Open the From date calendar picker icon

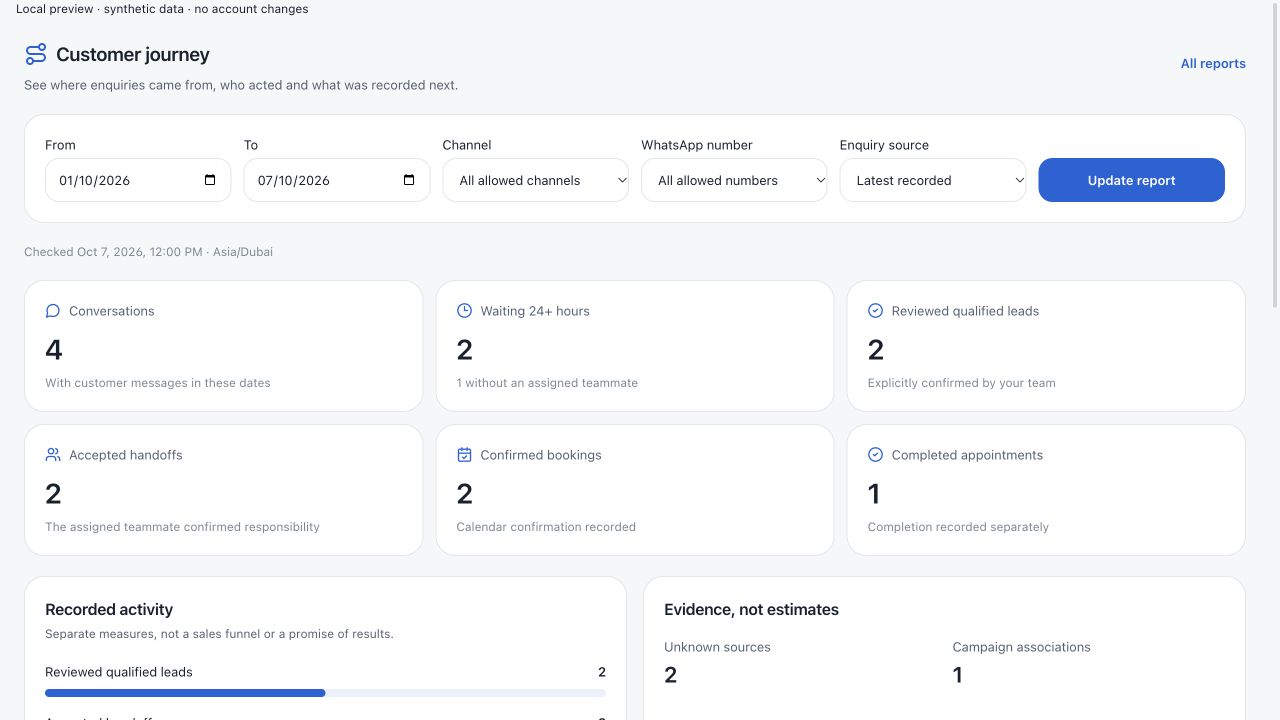(x=210, y=180)
